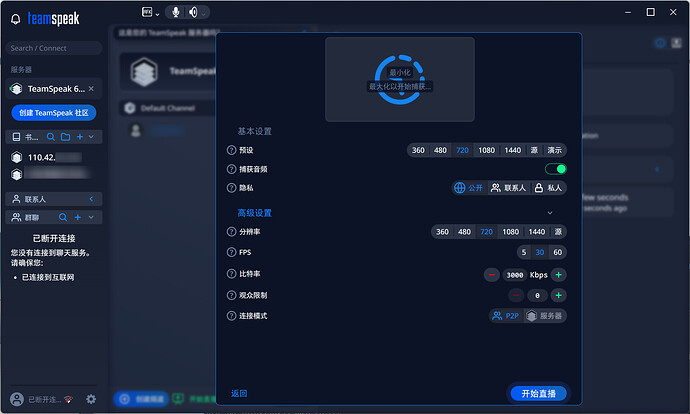
Task: Click the viewer limit value field
Action: [537, 296]
